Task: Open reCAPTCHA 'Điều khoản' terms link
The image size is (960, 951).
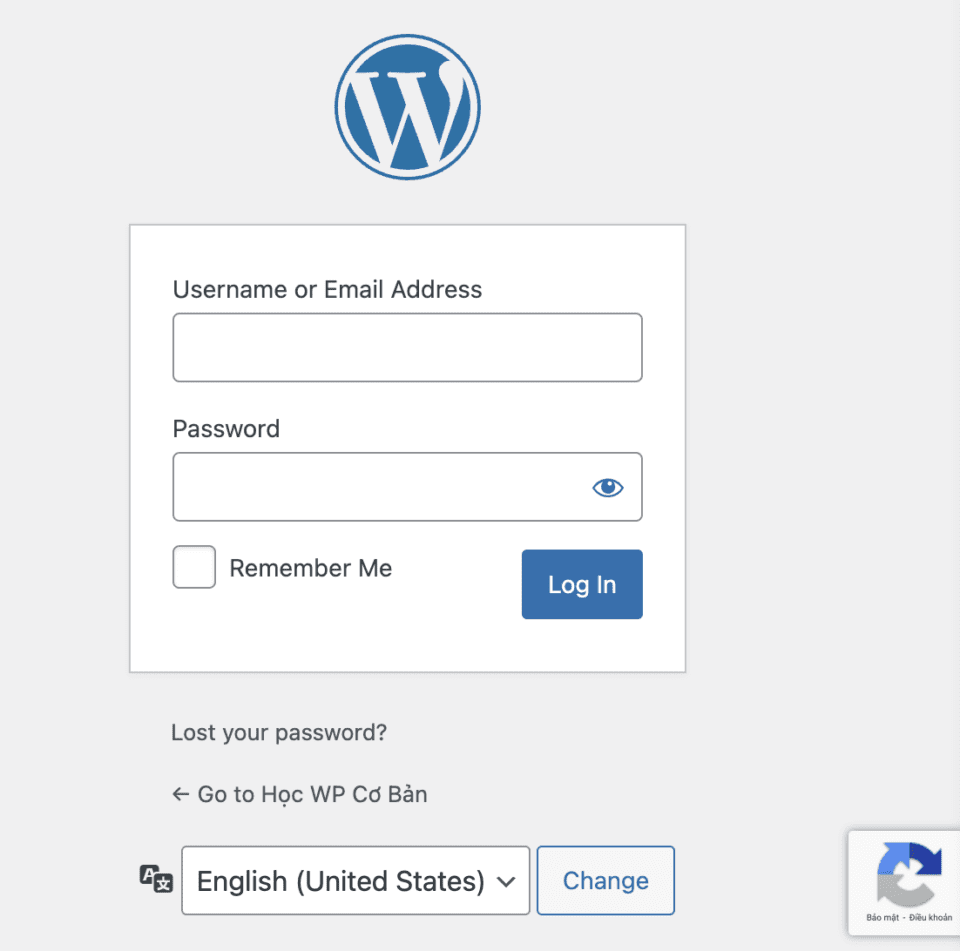Action: click(x=930, y=917)
